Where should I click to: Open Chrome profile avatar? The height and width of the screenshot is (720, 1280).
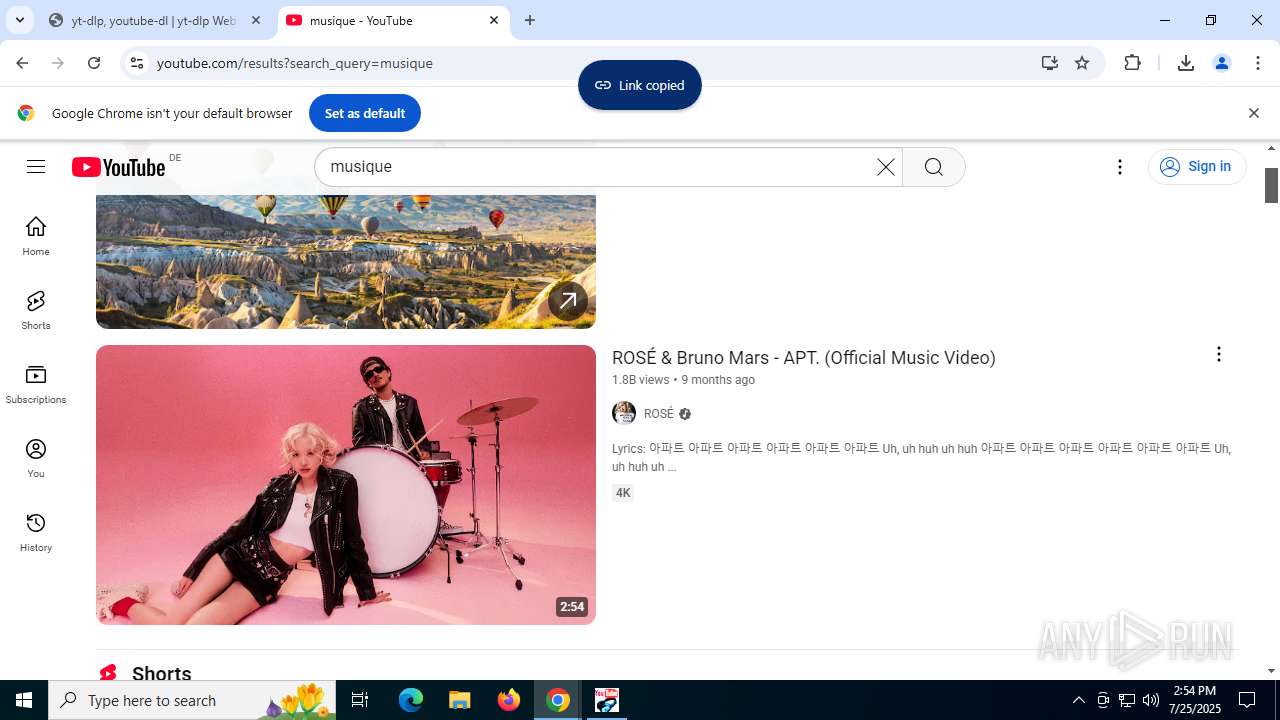1222,63
